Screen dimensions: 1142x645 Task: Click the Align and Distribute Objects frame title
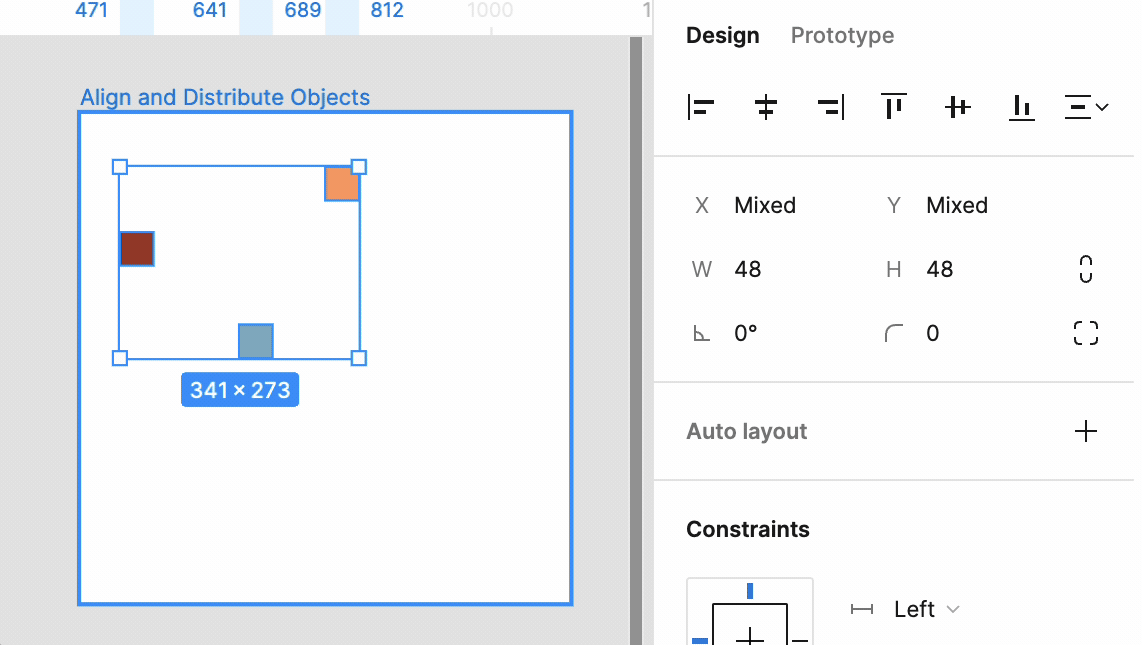point(227,96)
